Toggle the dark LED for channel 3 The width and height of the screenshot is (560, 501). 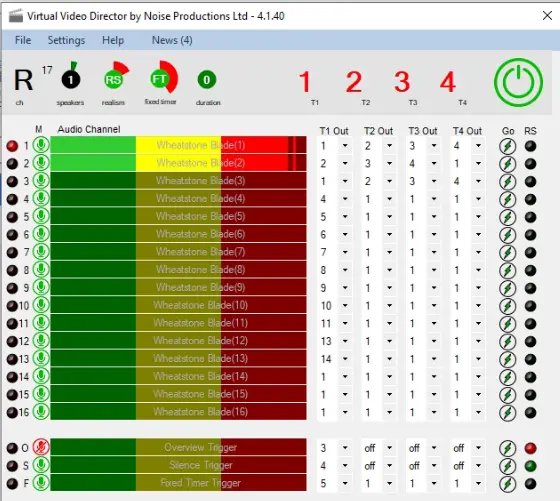point(12,181)
